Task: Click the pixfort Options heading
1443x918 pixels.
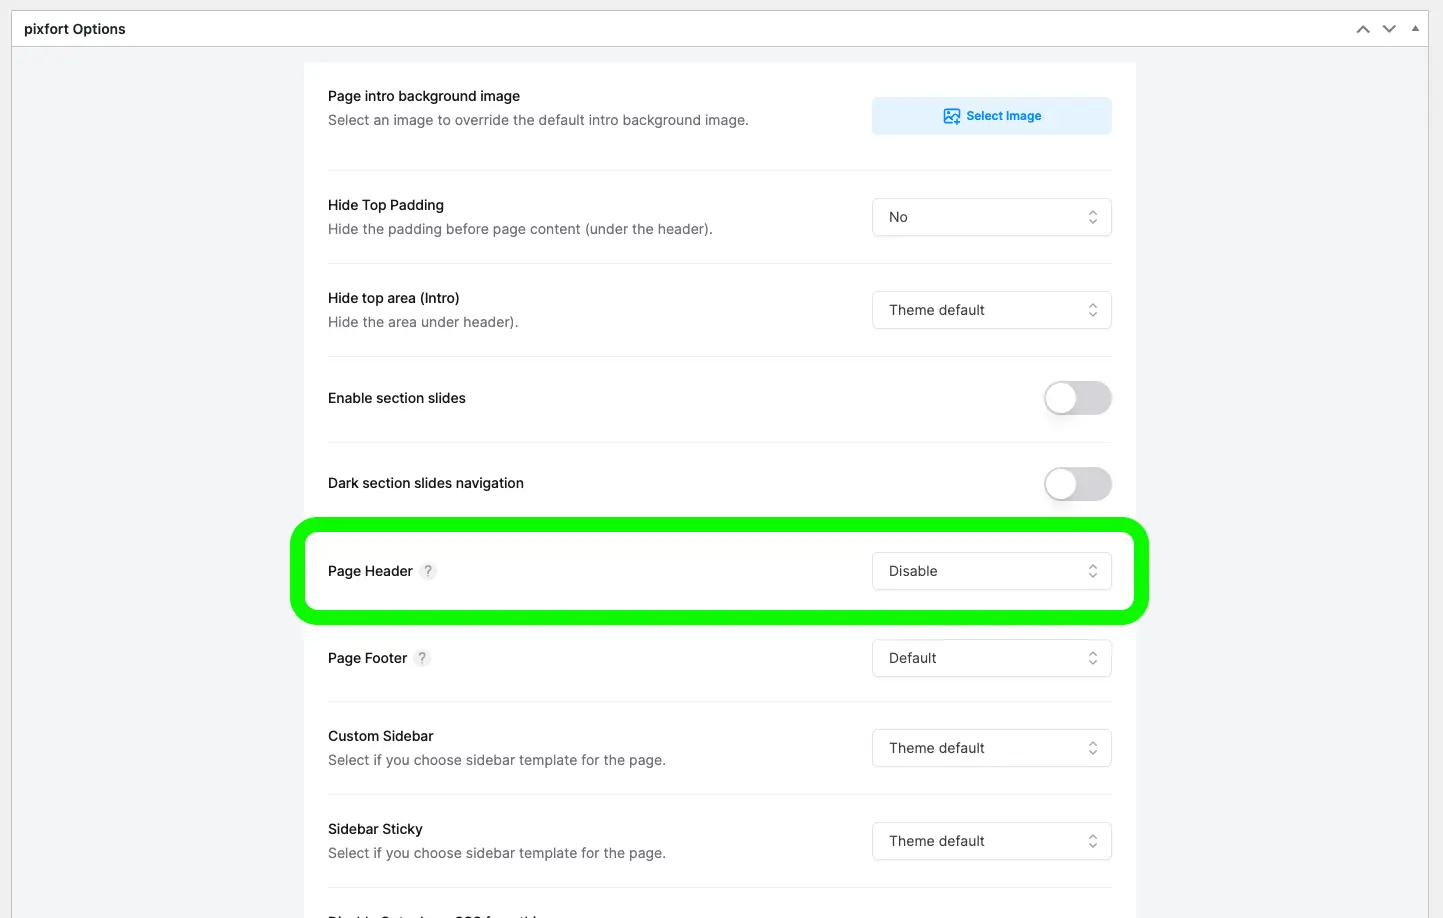Action: [75, 29]
